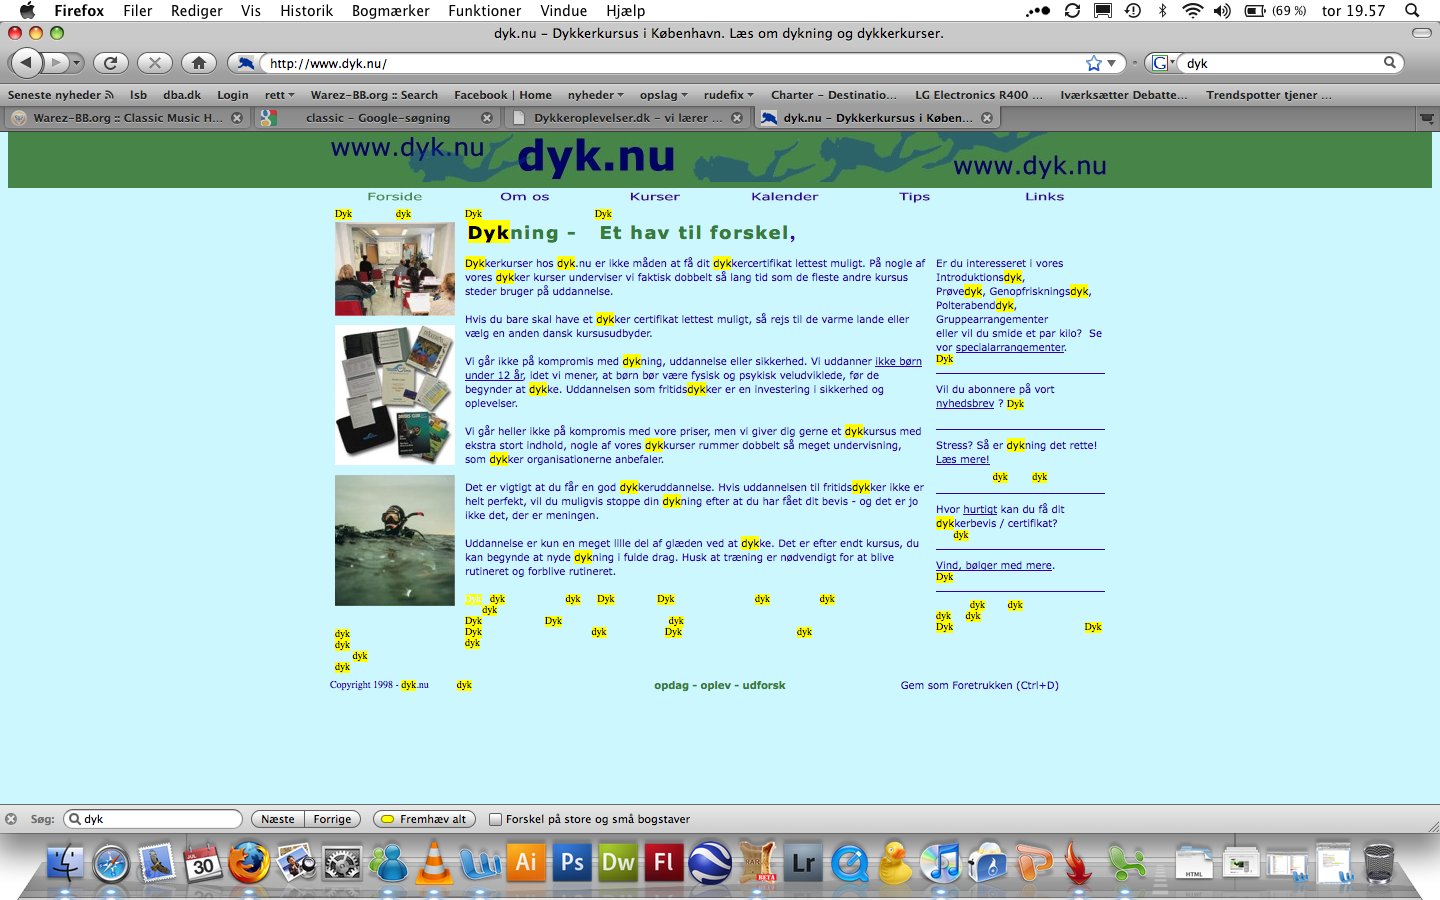Launch Dreamweaver from the Dock
The height and width of the screenshot is (900, 1440).
[x=618, y=862]
